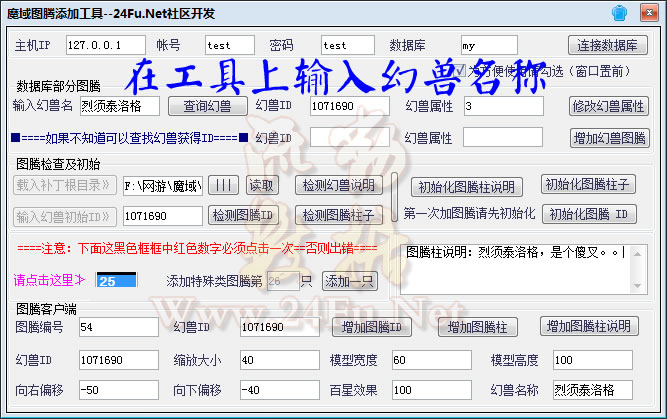Click the 输入幻兽名 text field

[120, 106]
